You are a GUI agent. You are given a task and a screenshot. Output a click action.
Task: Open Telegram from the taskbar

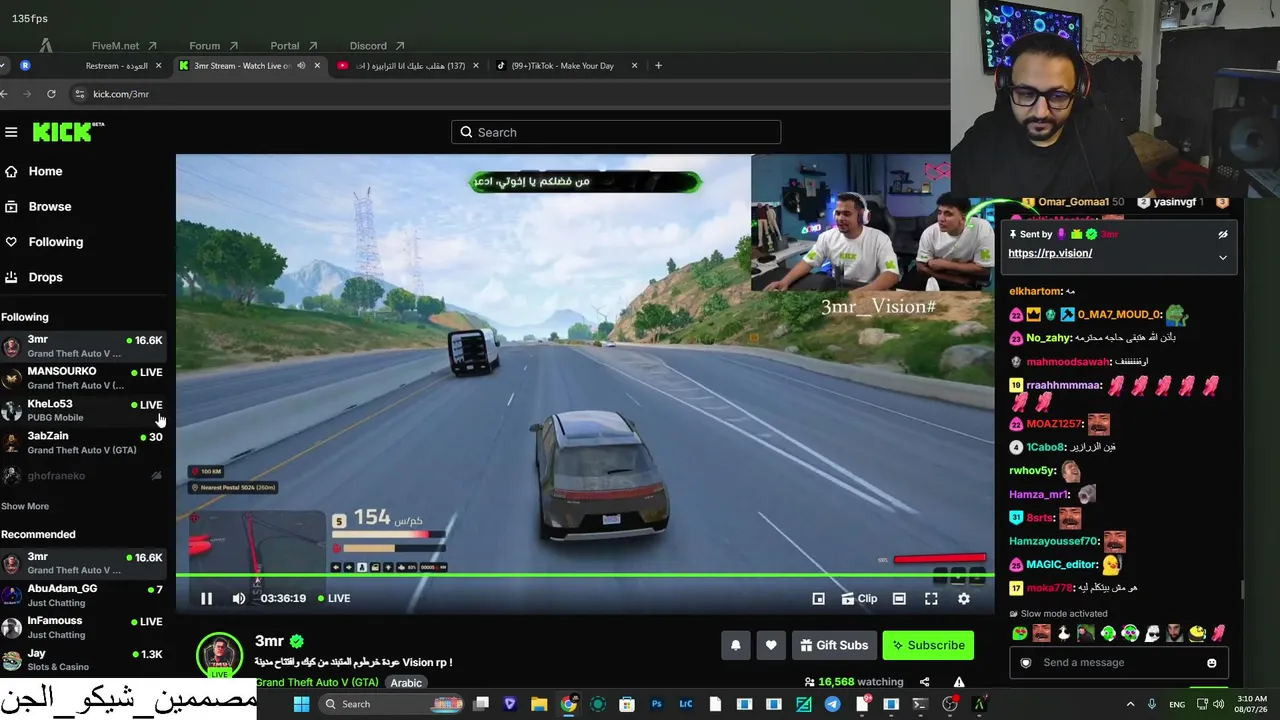coord(832,704)
